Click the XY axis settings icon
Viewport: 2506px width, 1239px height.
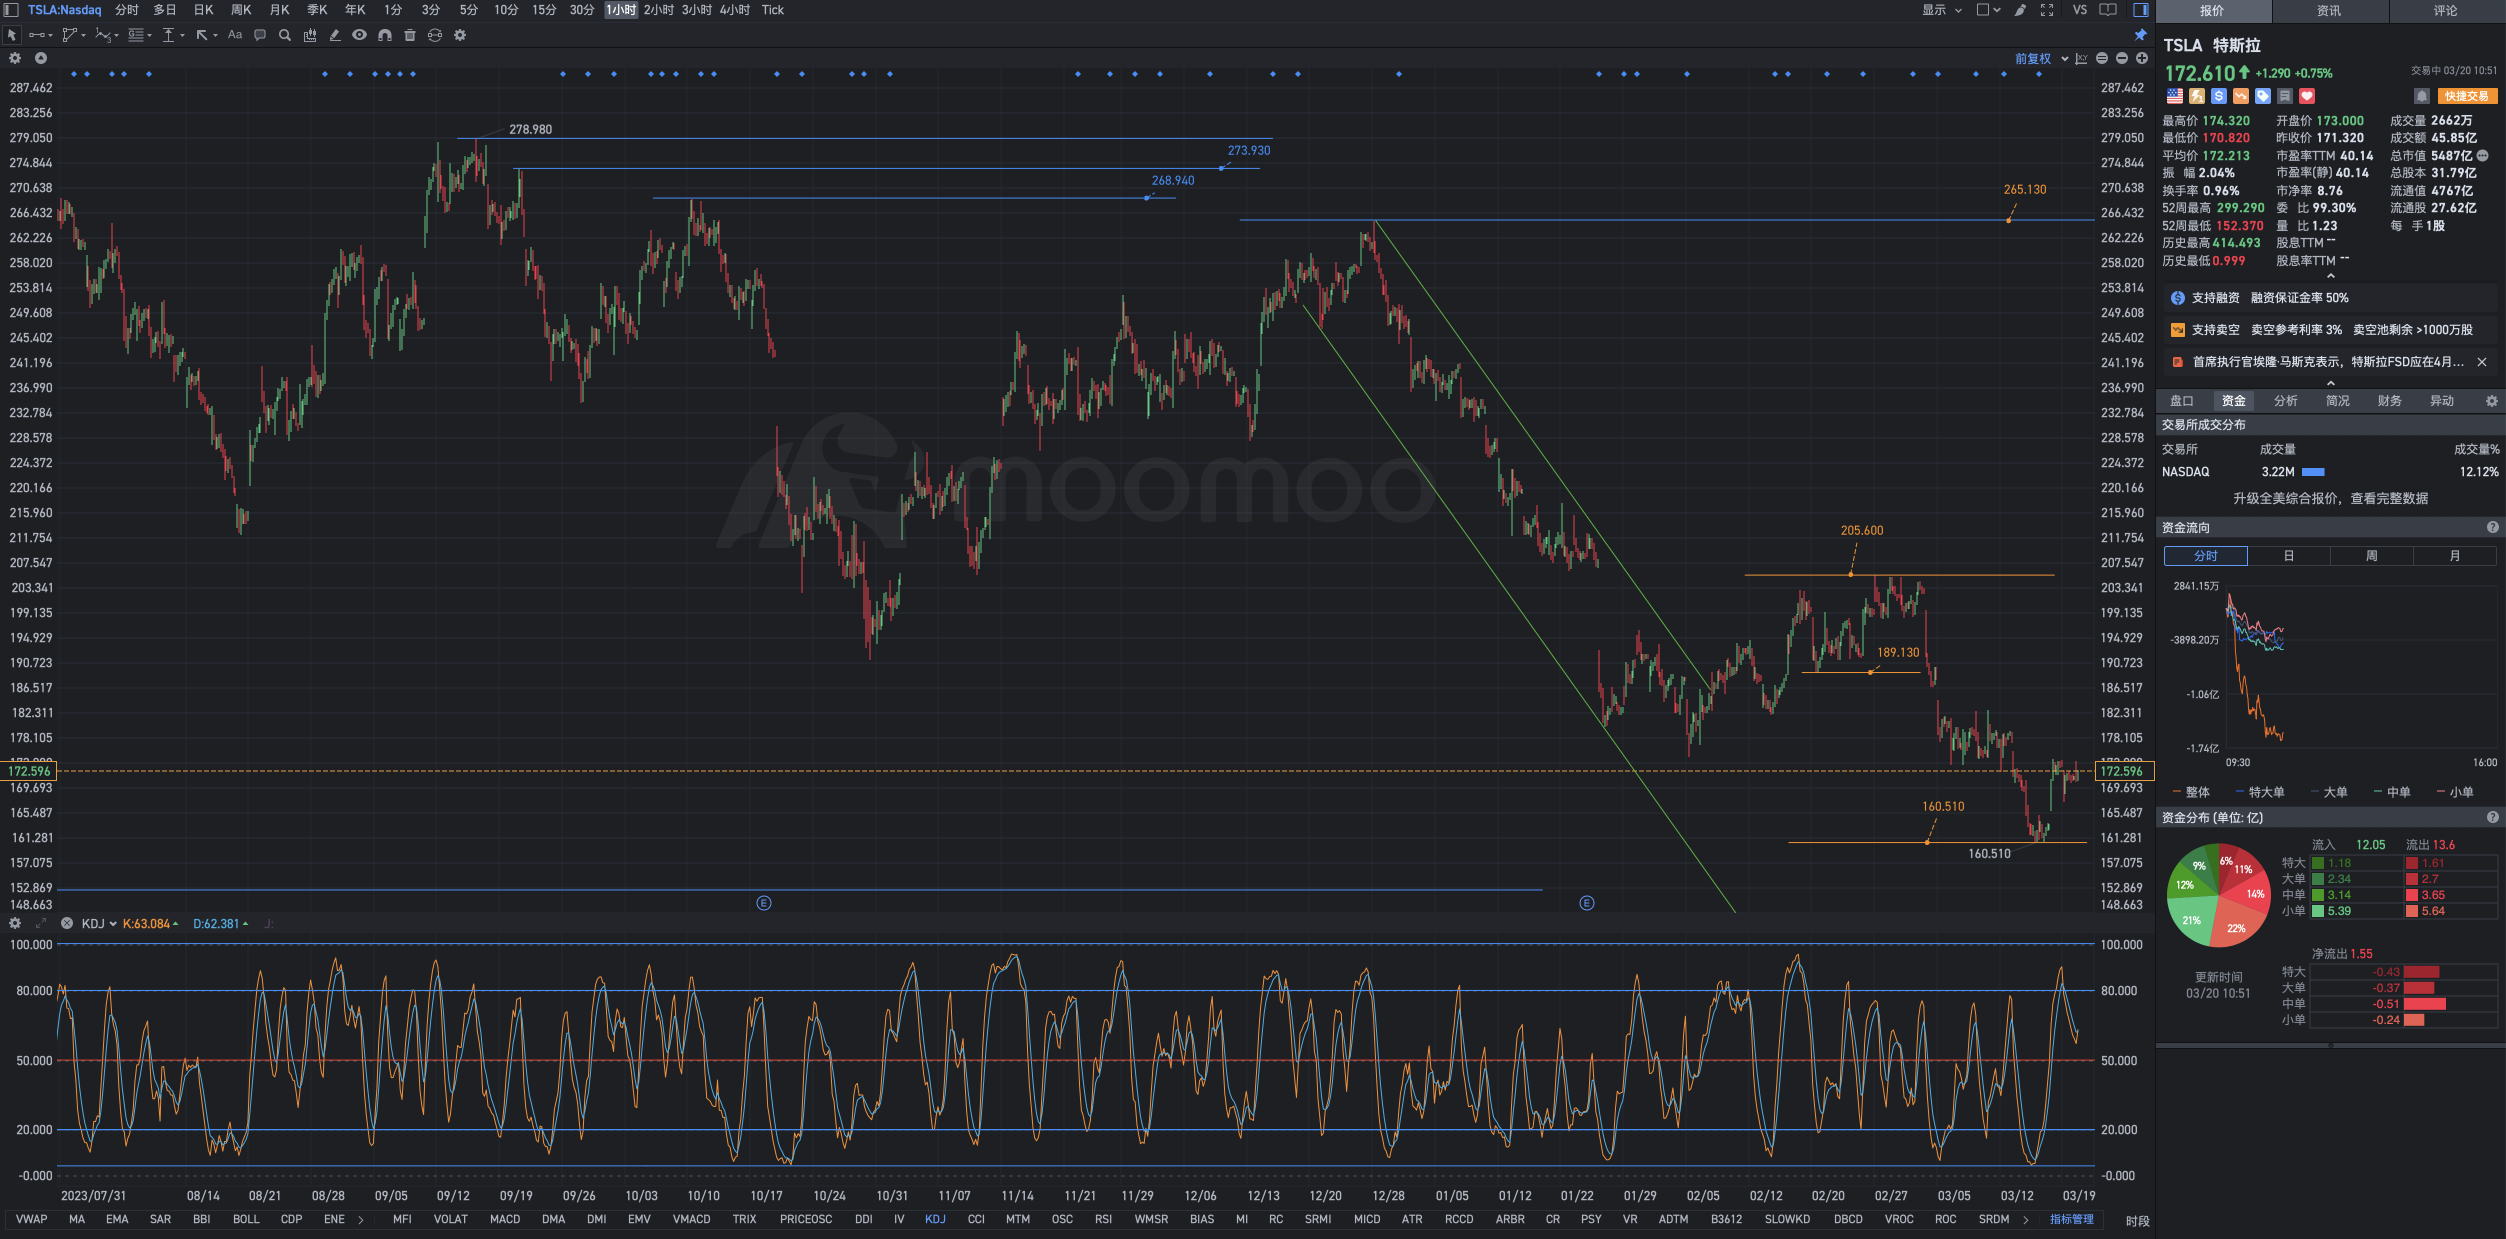[x=2081, y=59]
